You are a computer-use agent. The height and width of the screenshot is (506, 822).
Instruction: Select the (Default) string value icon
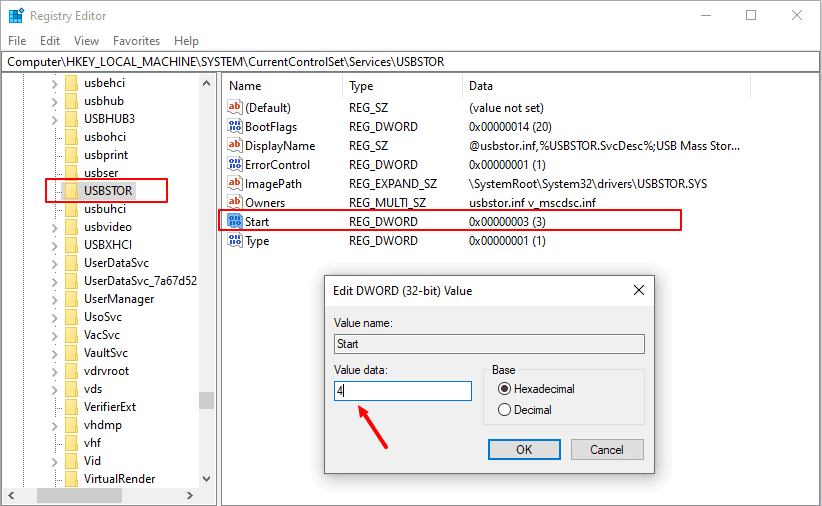point(234,107)
